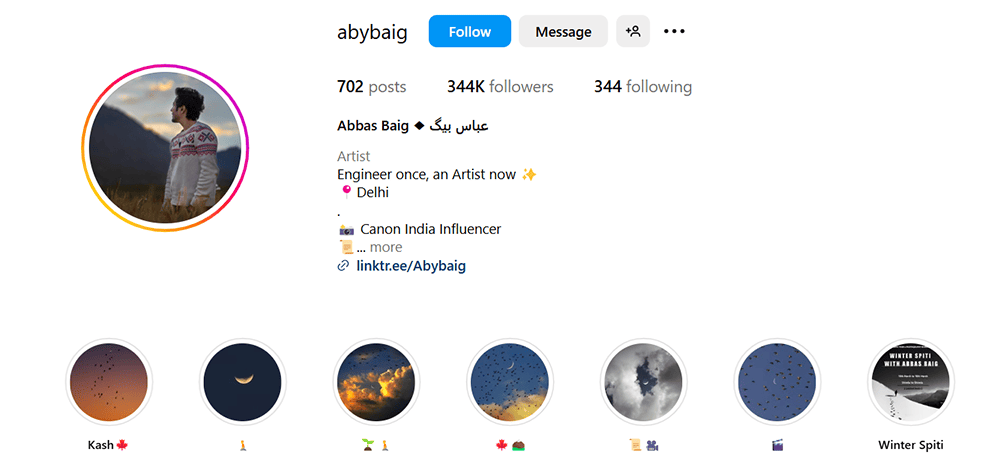The height and width of the screenshot is (468, 1000).
Task: Click the Winter Spiti highlight label
Action: (911, 445)
